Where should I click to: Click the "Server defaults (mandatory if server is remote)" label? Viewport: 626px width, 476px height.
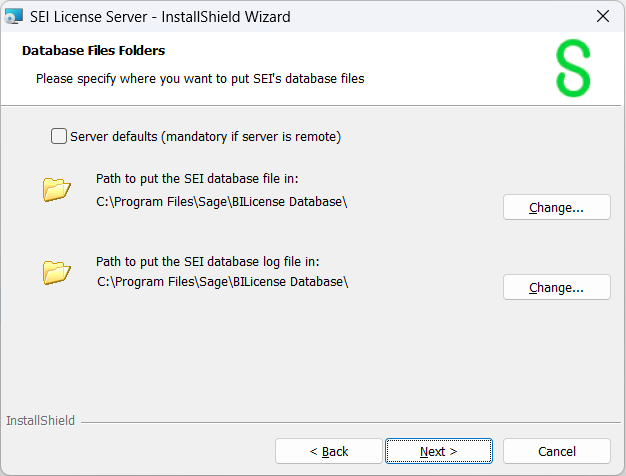[x=205, y=136]
